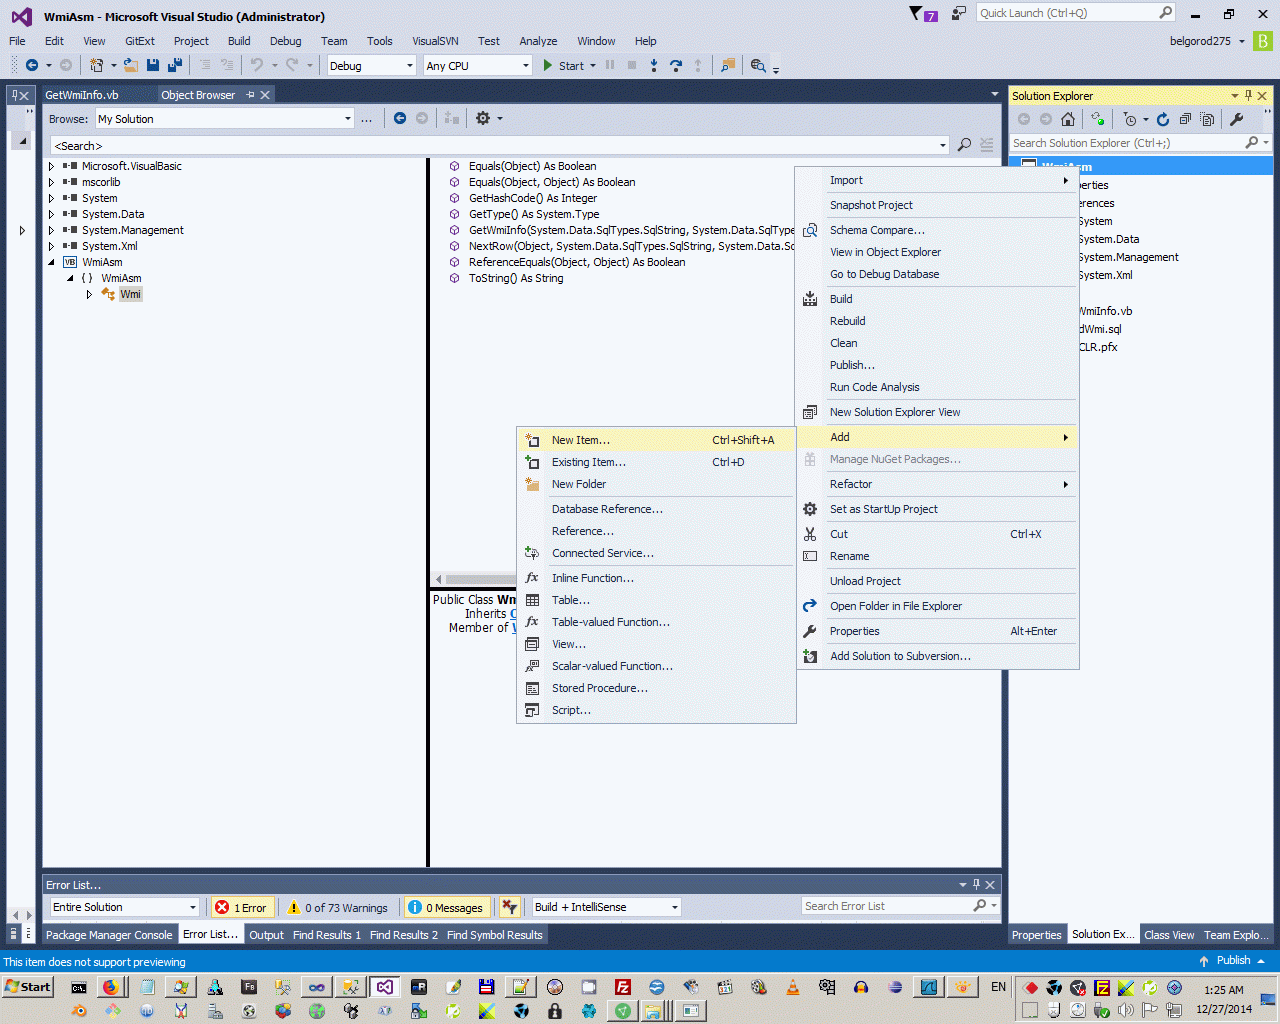
Task: Select Rebuild in the context menu
Action: (937, 321)
